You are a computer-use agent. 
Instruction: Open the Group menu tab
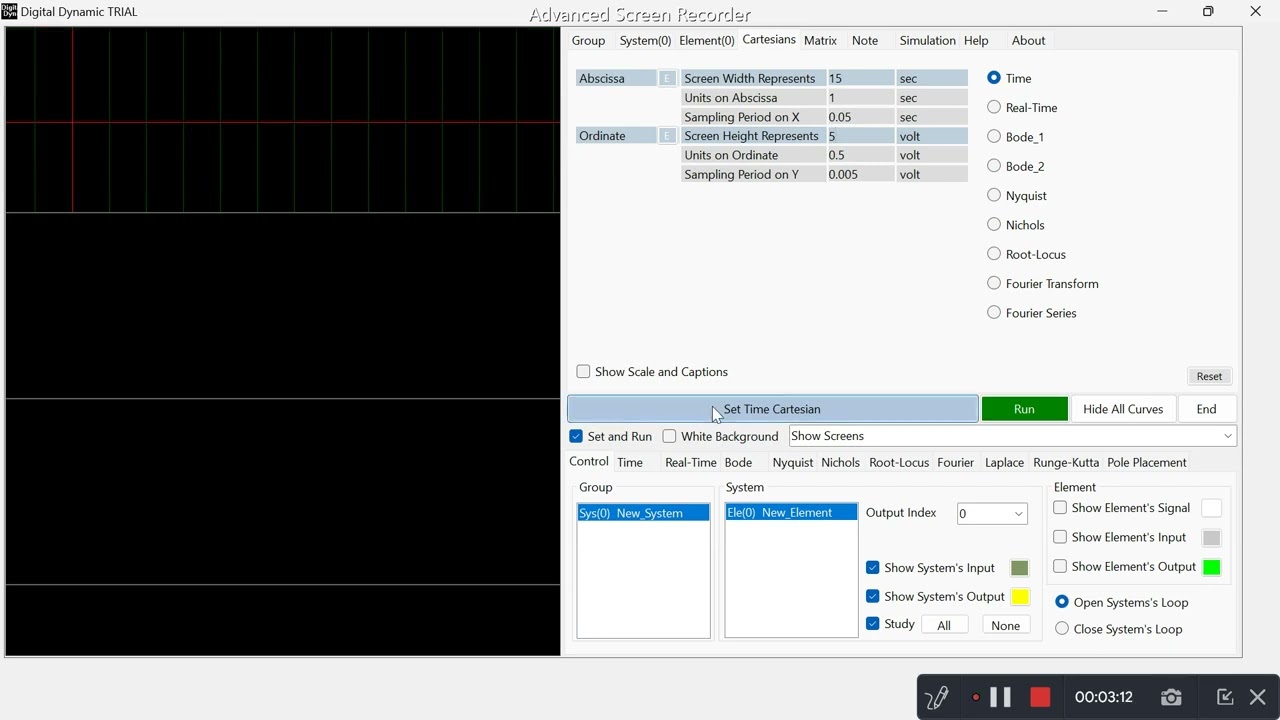click(x=588, y=40)
